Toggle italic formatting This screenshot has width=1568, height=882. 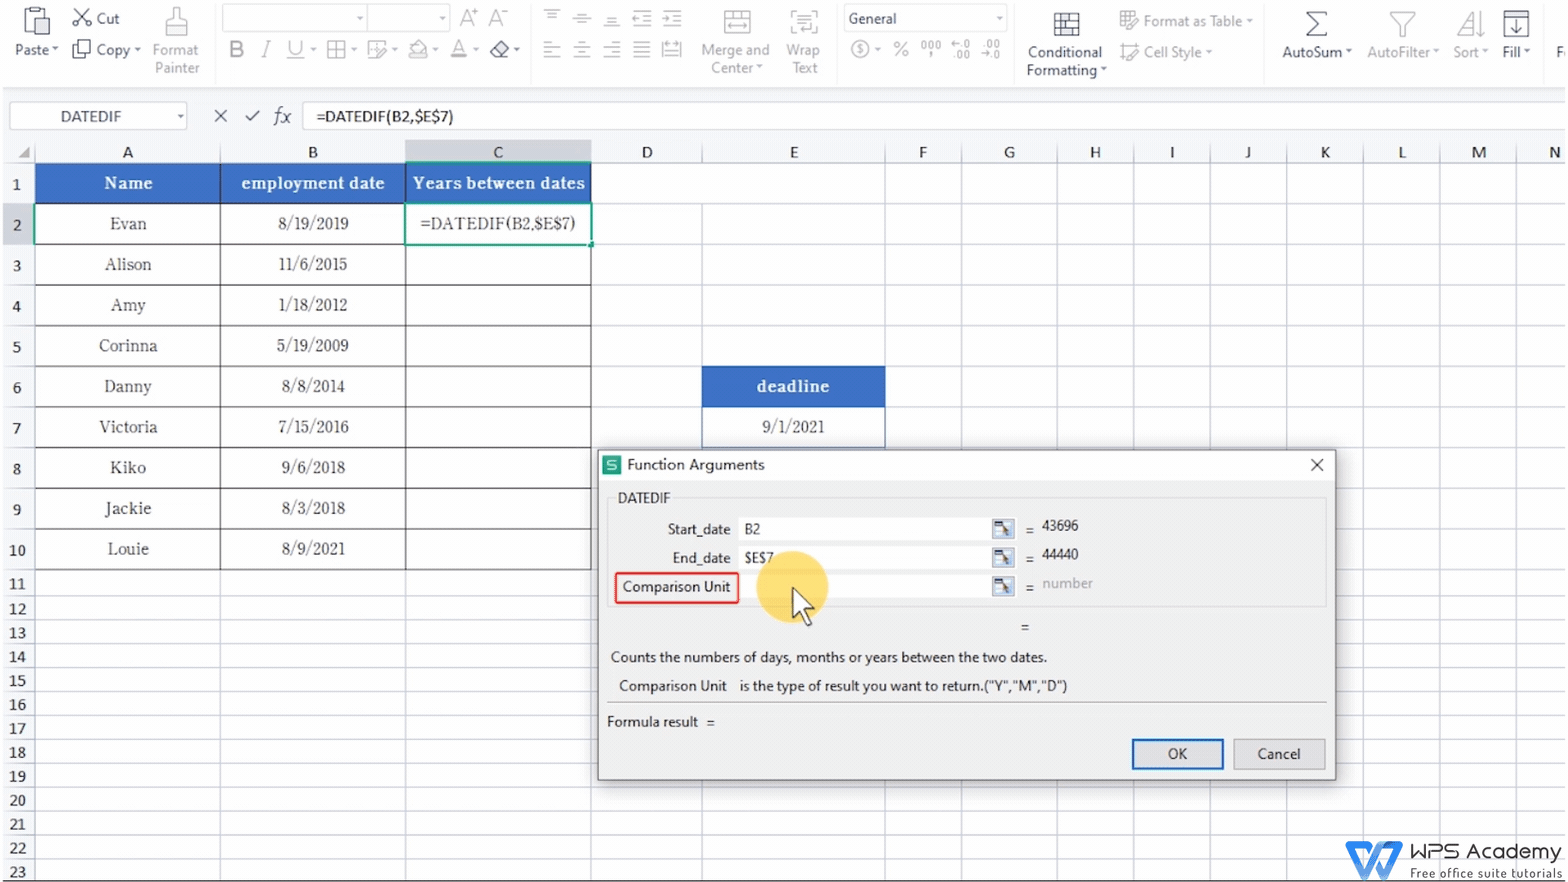click(x=265, y=49)
